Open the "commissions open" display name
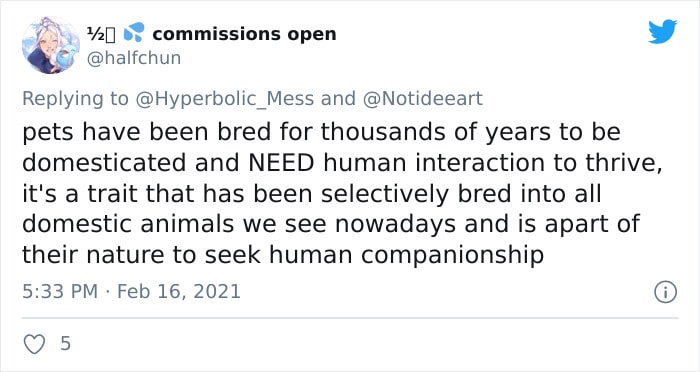Viewport: 700px width, 372px height. [244, 34]
